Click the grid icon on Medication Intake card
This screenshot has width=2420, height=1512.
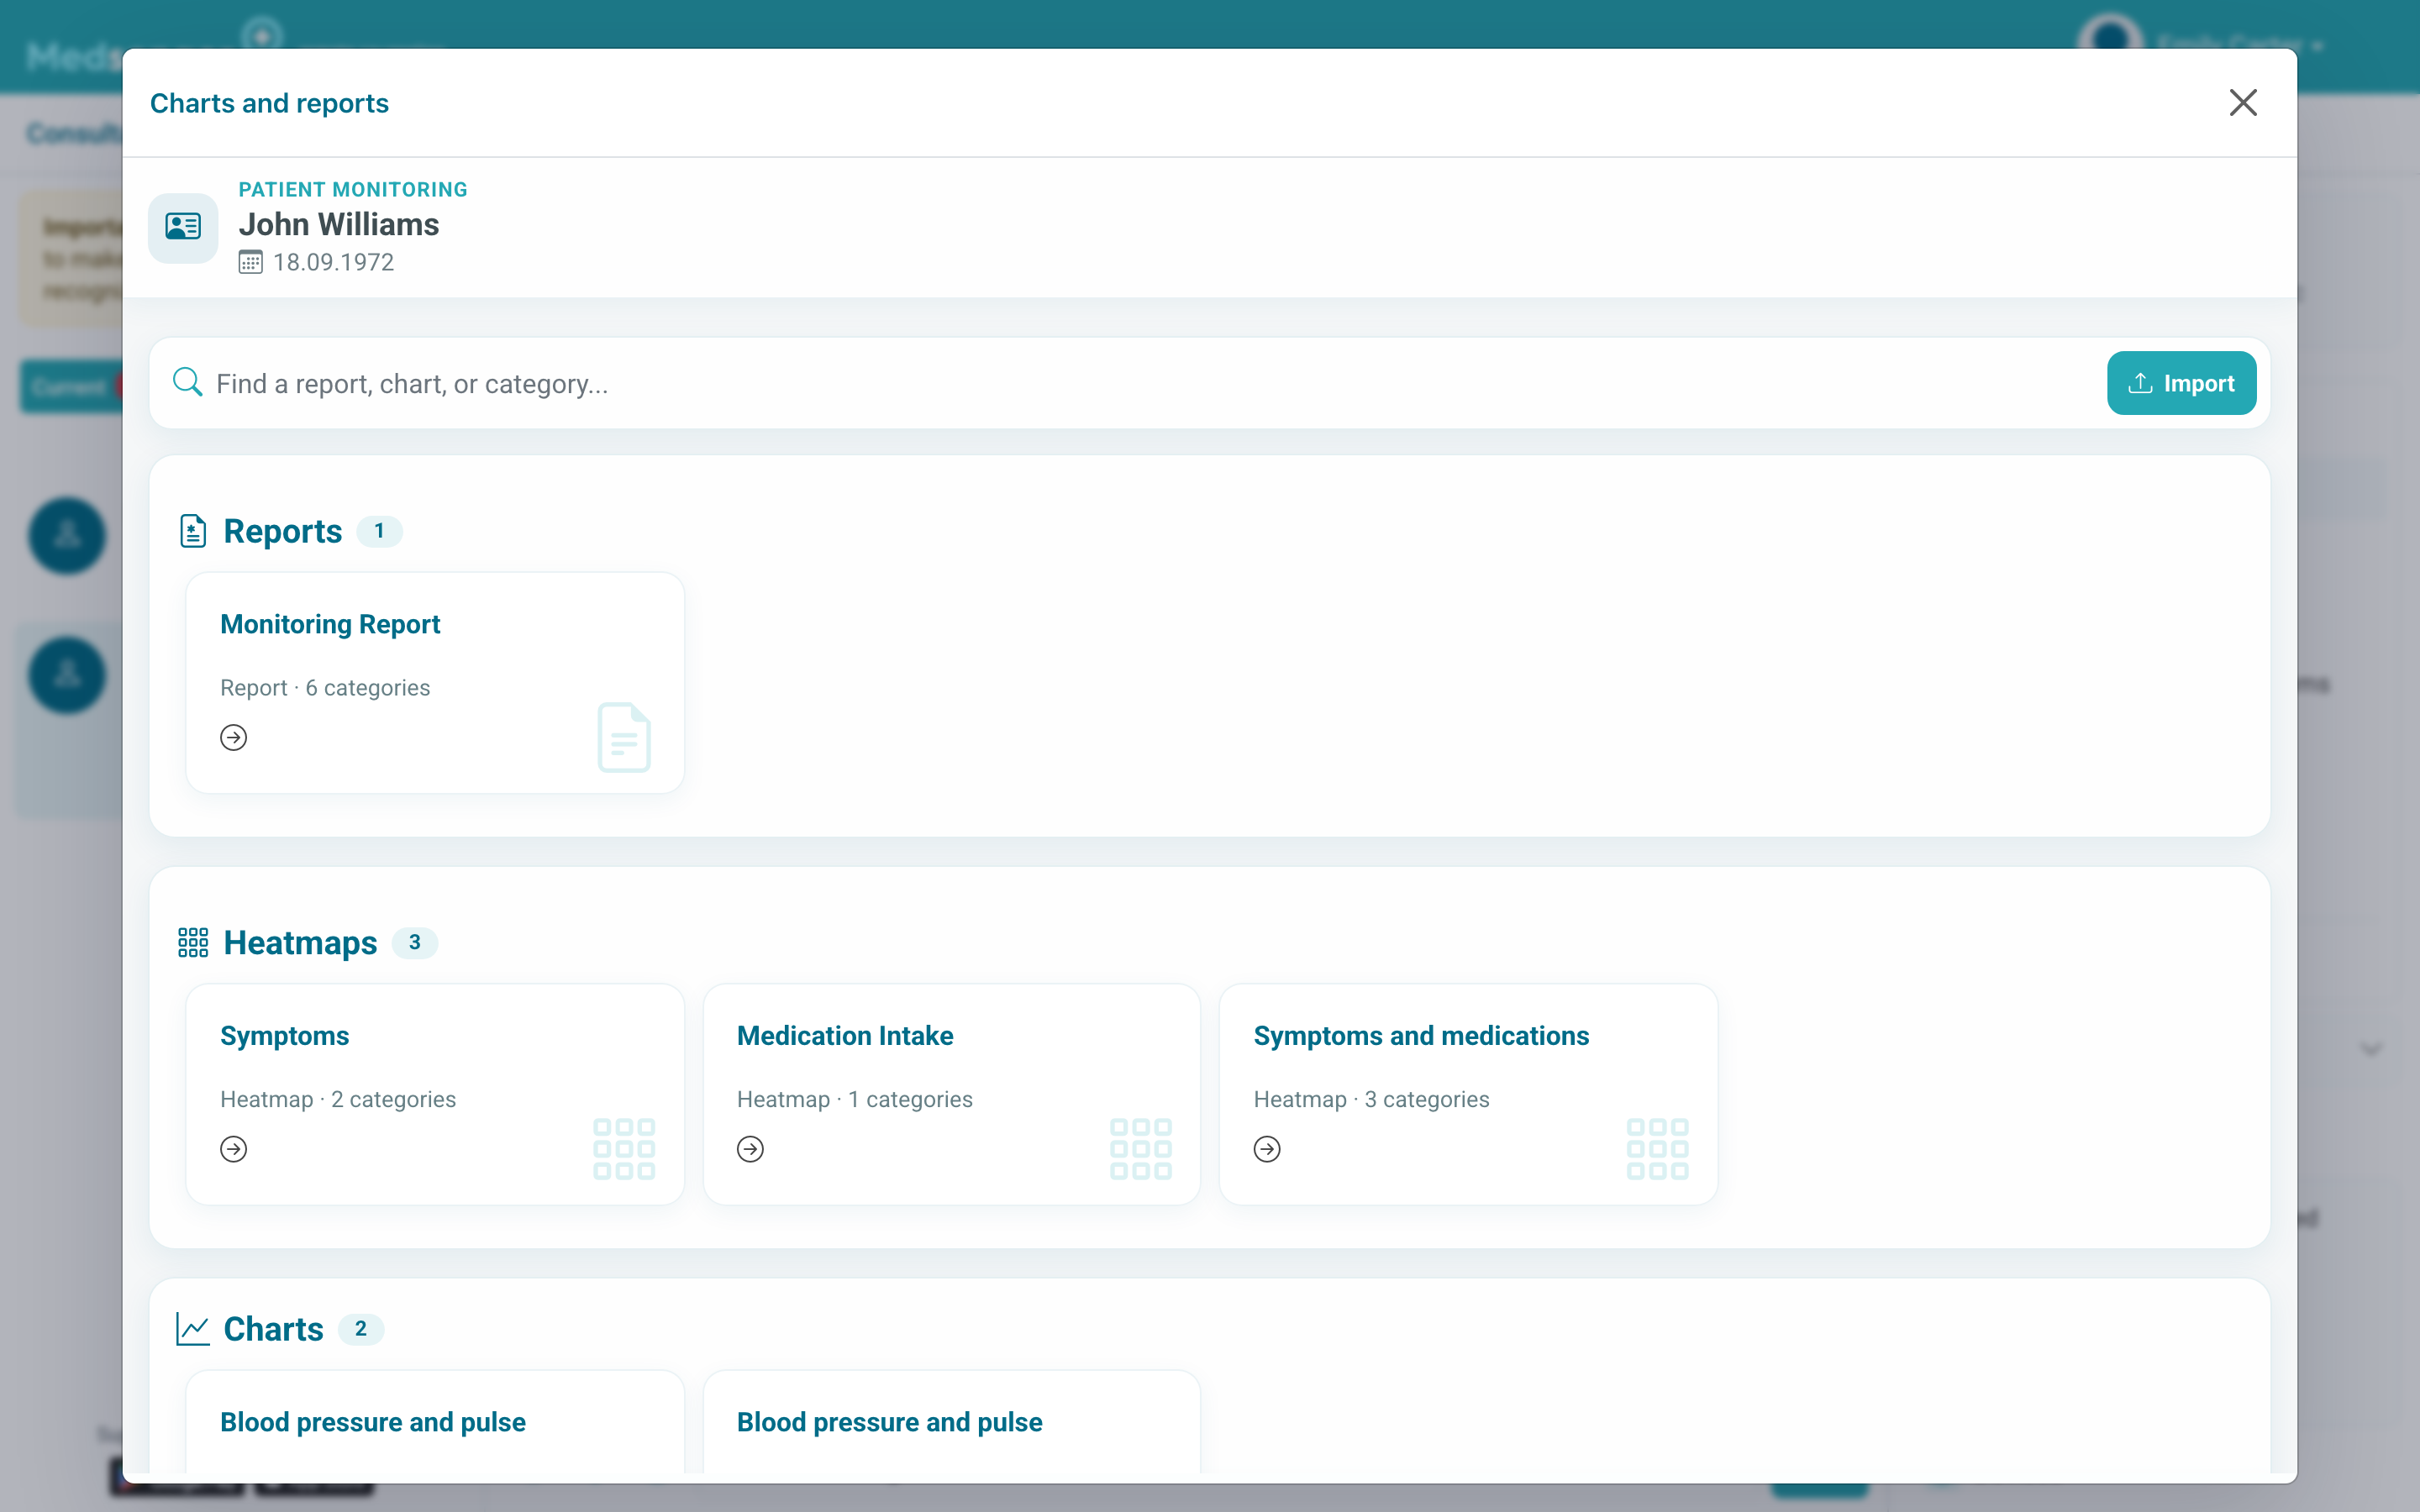1141,1149
